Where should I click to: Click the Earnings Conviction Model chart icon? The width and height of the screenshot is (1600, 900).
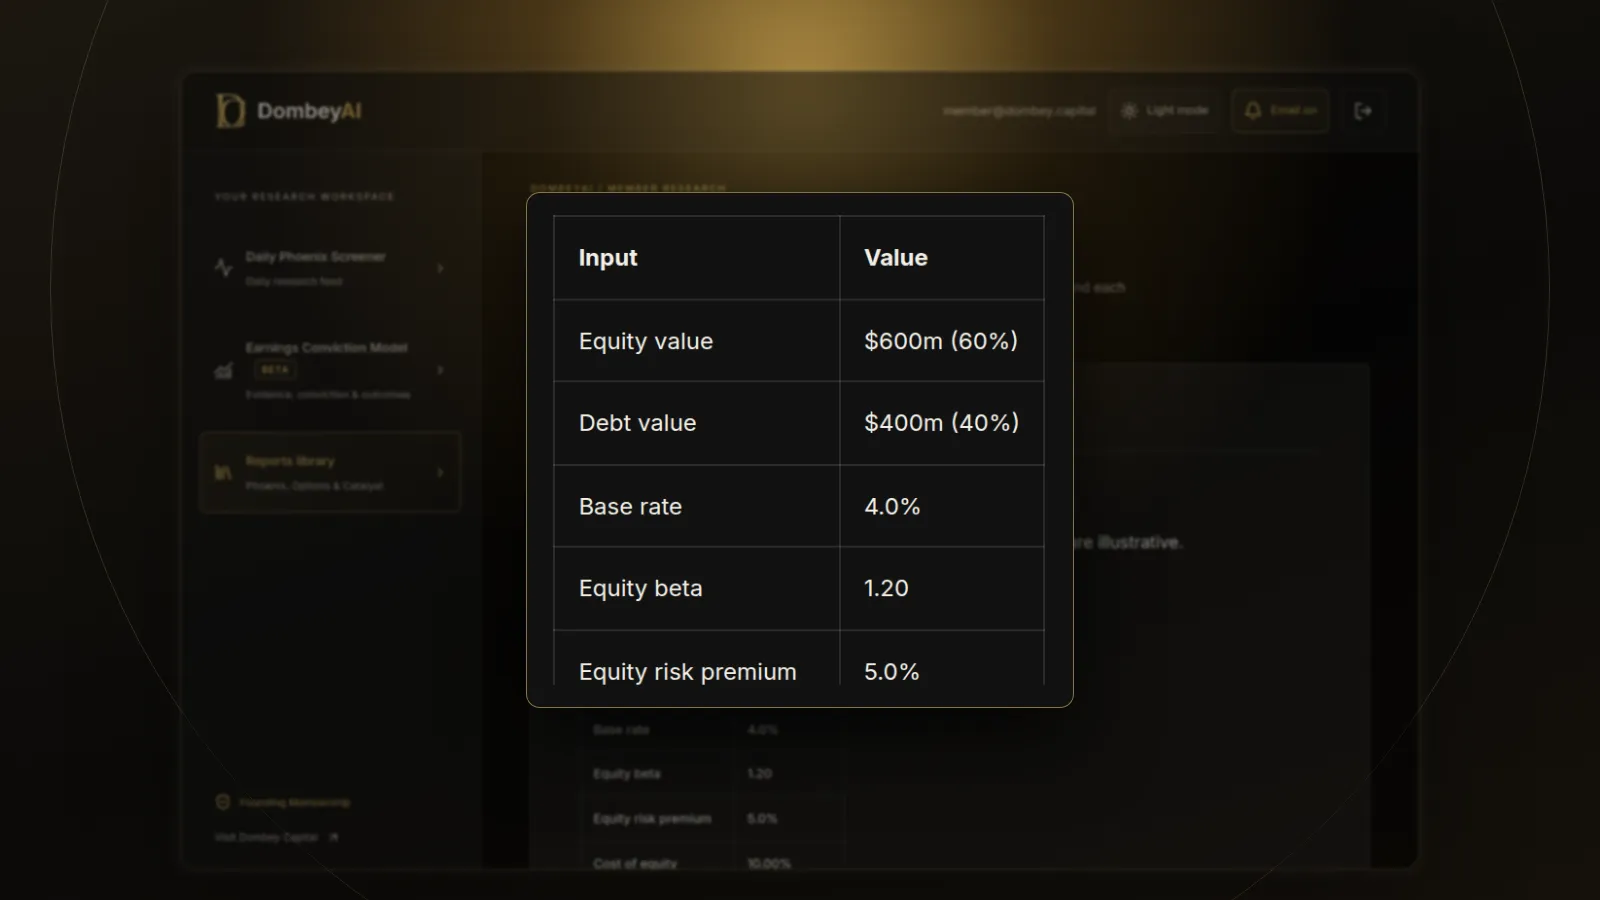pos(224,371)
